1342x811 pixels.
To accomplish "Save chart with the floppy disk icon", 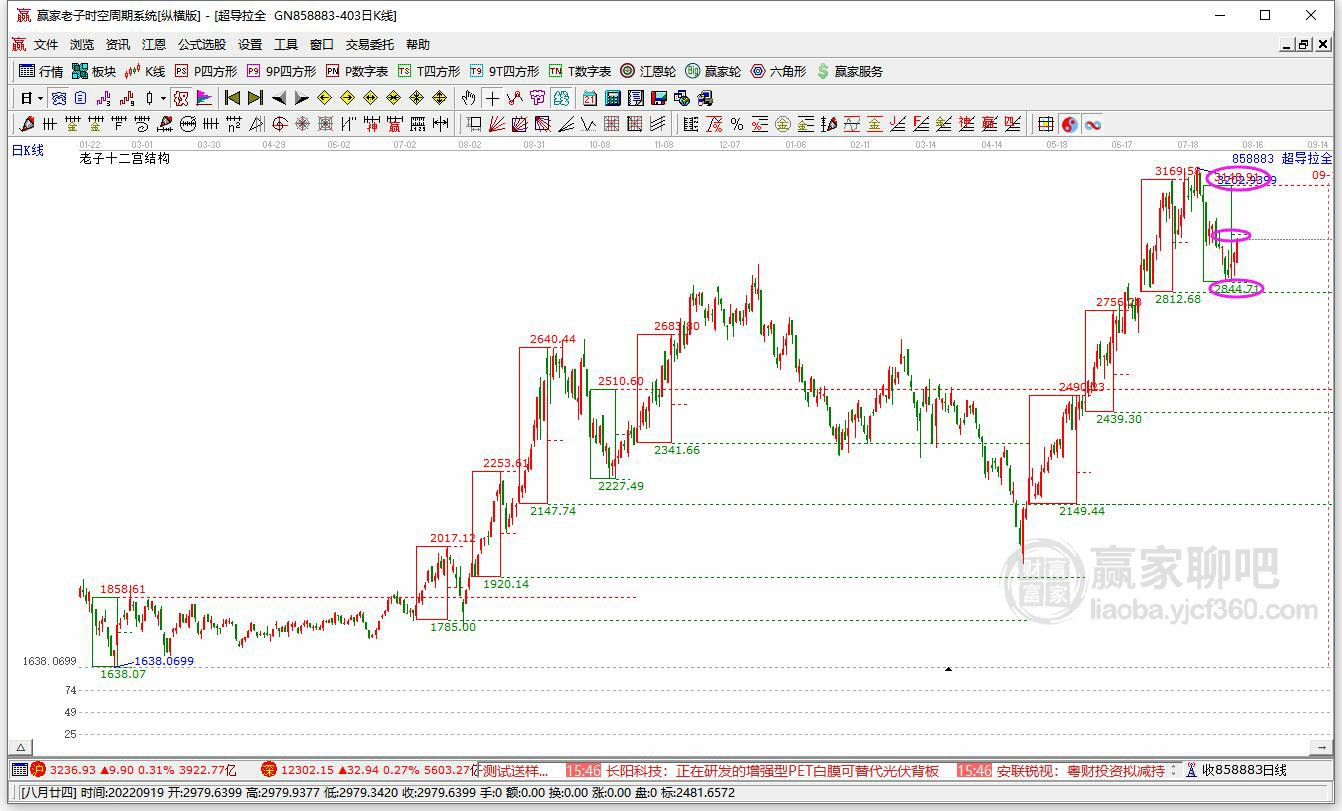I will click(x=659, y=98).
